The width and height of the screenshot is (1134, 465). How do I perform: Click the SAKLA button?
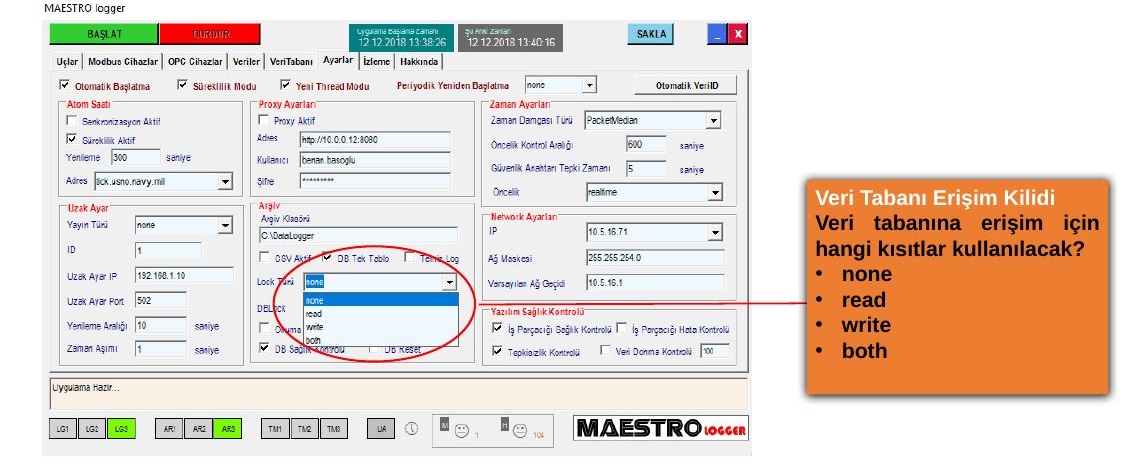click(x=651, y=34)
